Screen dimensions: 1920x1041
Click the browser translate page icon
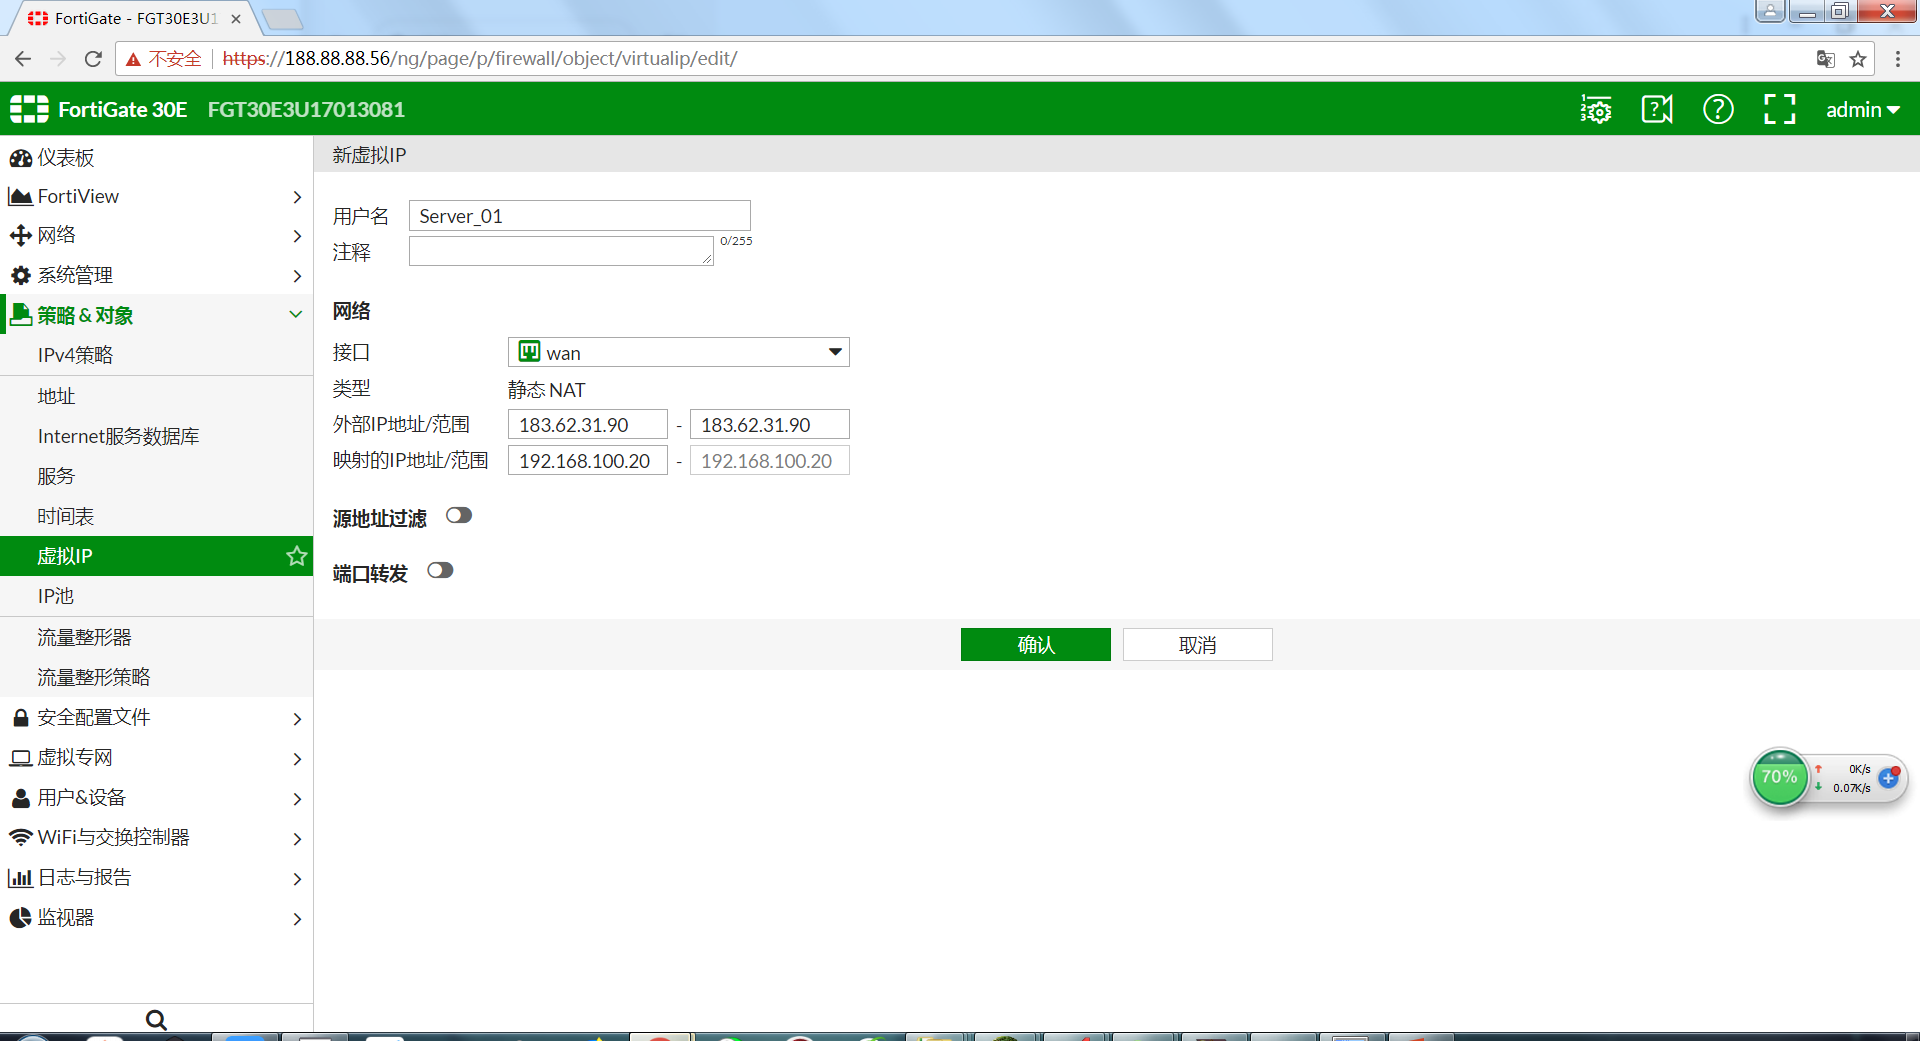tap(1825, 59)
